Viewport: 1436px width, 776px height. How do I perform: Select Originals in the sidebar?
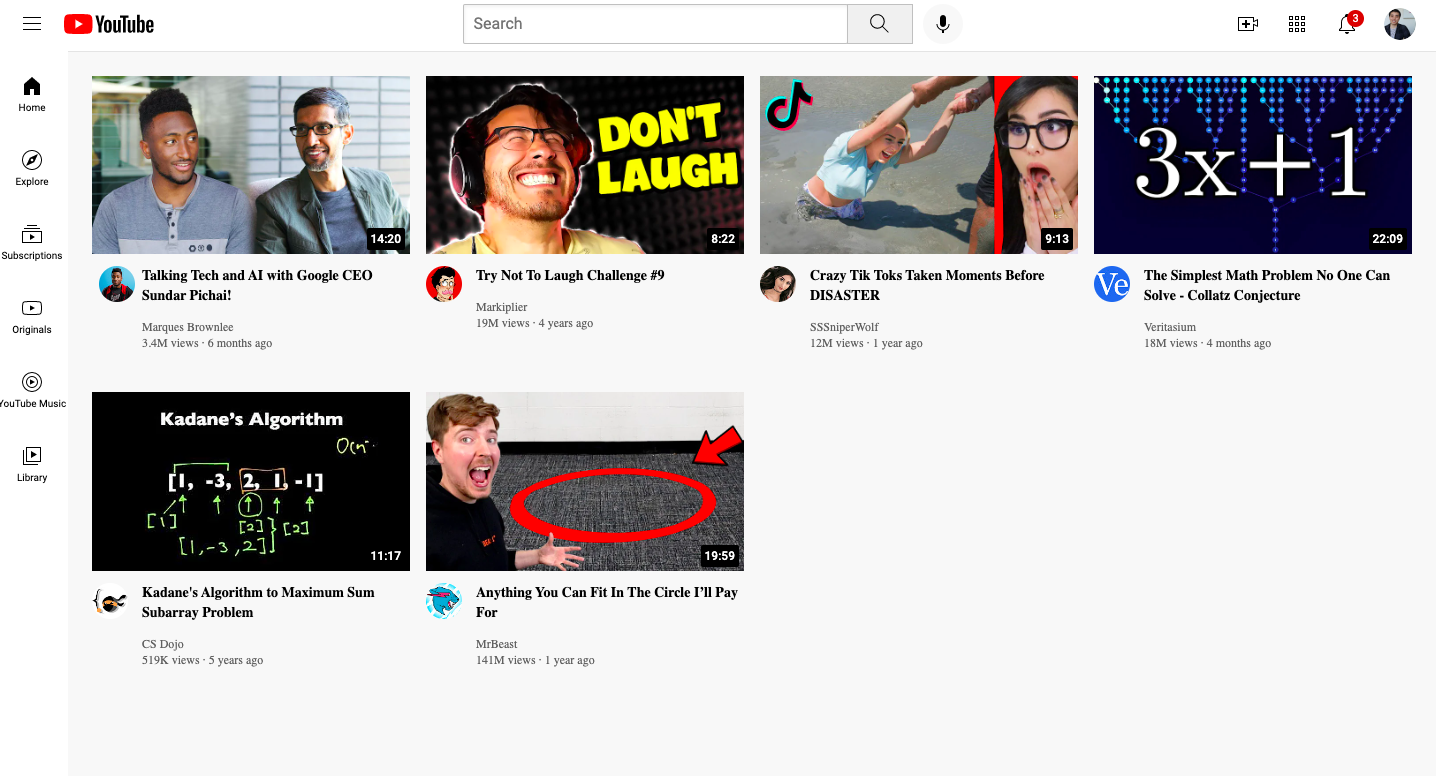32,316
